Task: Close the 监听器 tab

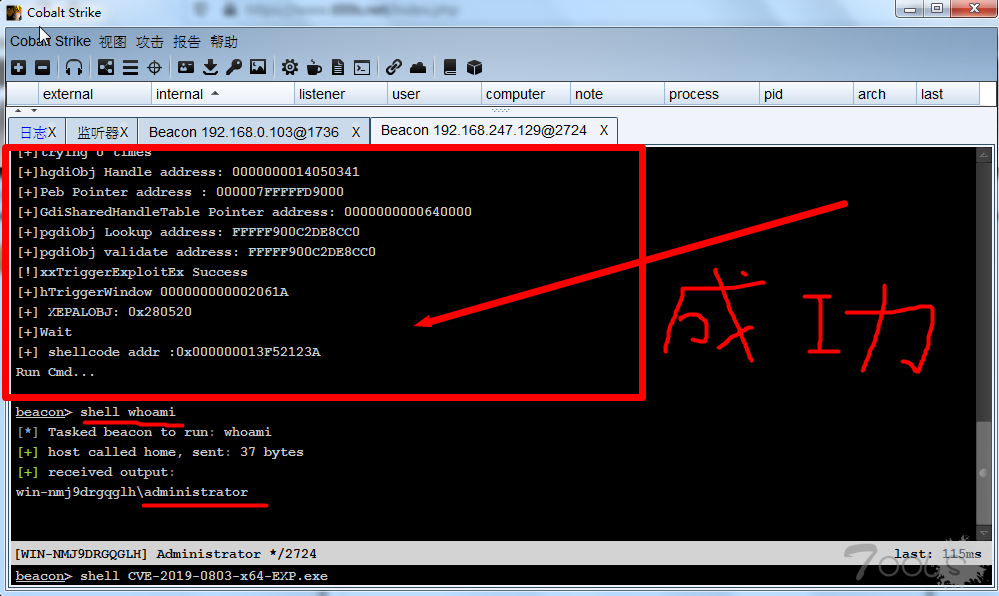Action: click(124, 133)
